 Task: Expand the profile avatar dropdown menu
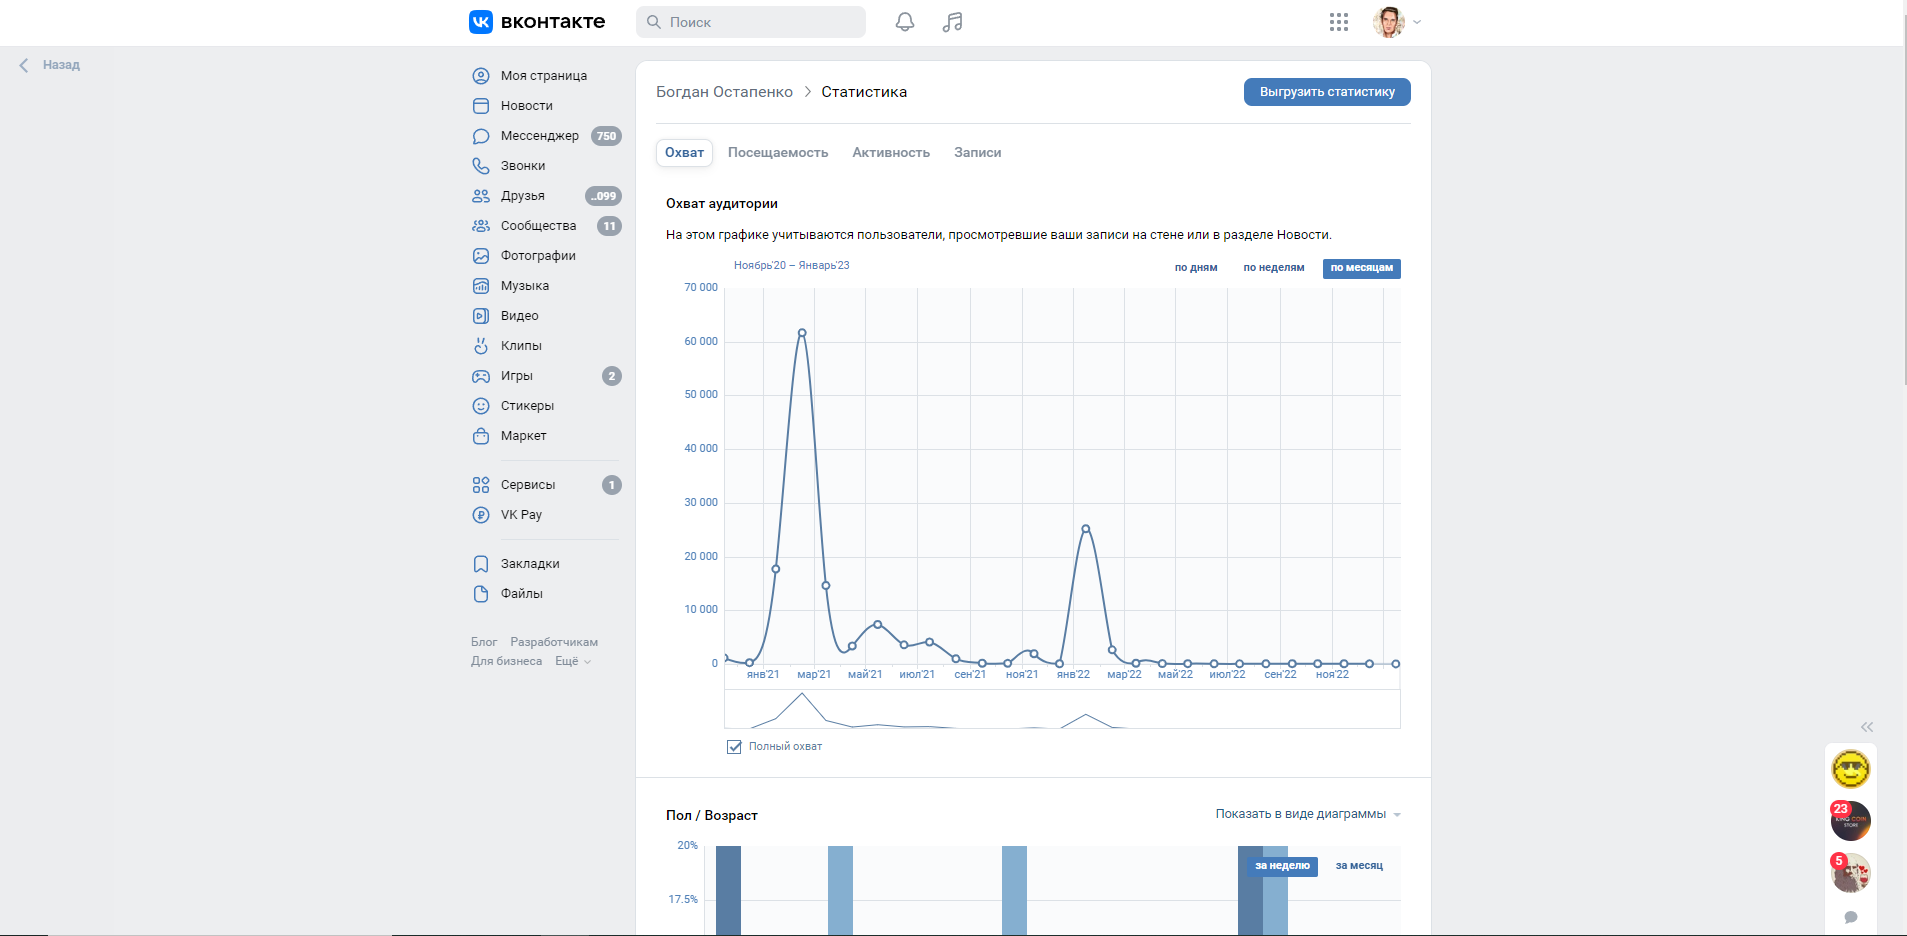tap(1397, 22)
